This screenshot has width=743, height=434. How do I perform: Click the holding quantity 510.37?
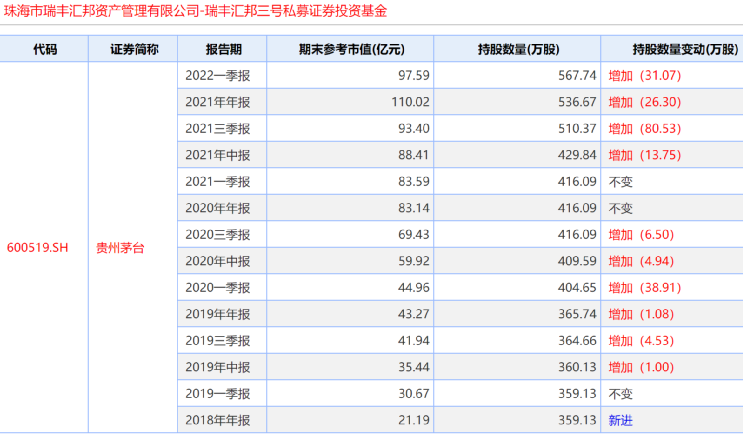tap(577, 128)
